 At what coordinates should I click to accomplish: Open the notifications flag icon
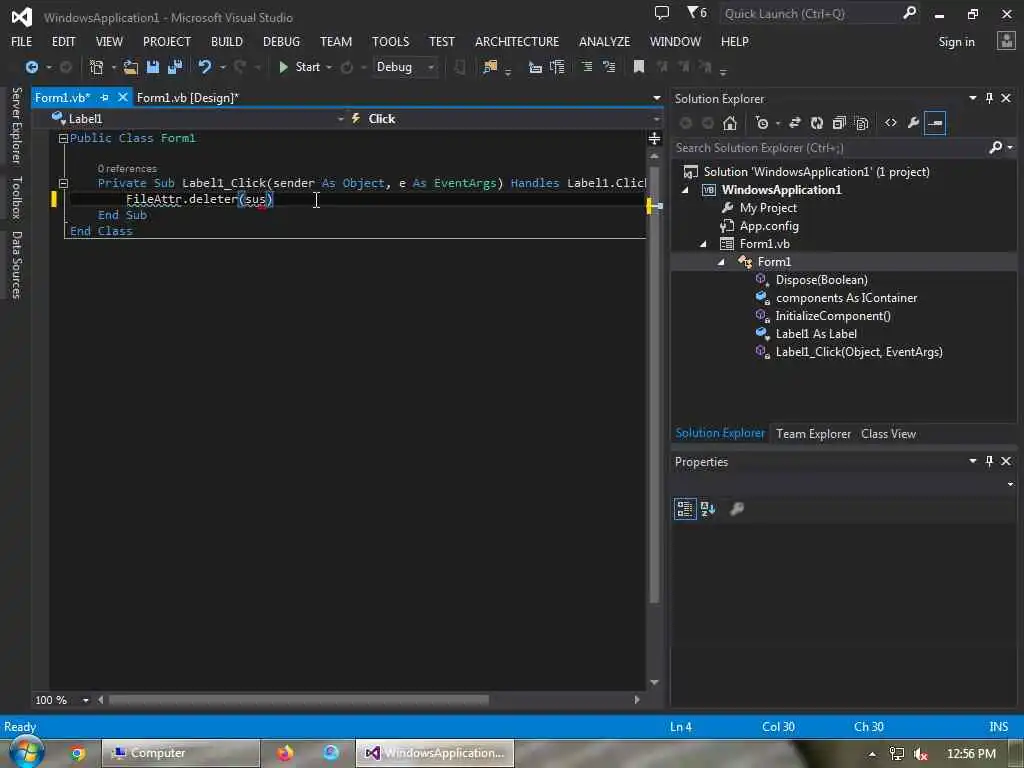pos(697,13)
